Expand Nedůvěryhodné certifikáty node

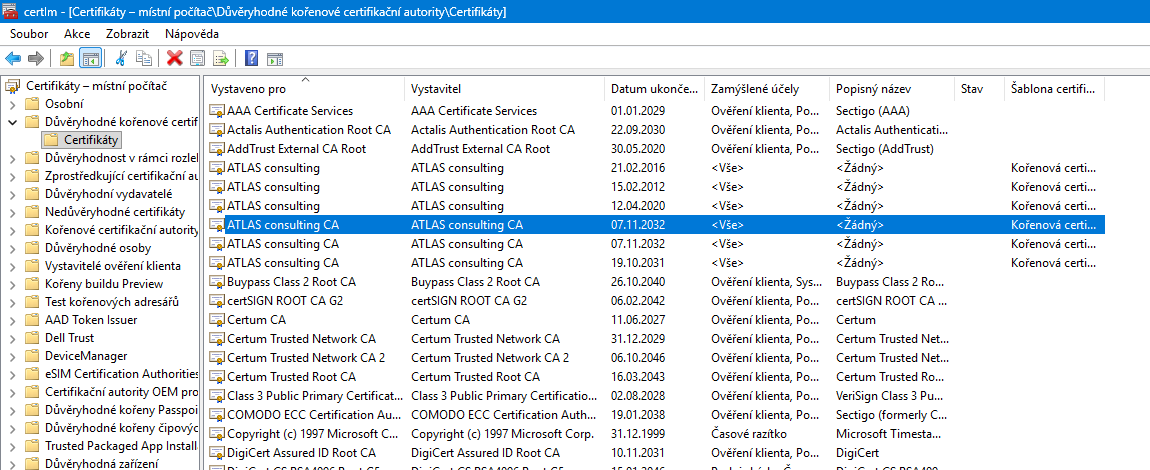(x=12, y=212)
